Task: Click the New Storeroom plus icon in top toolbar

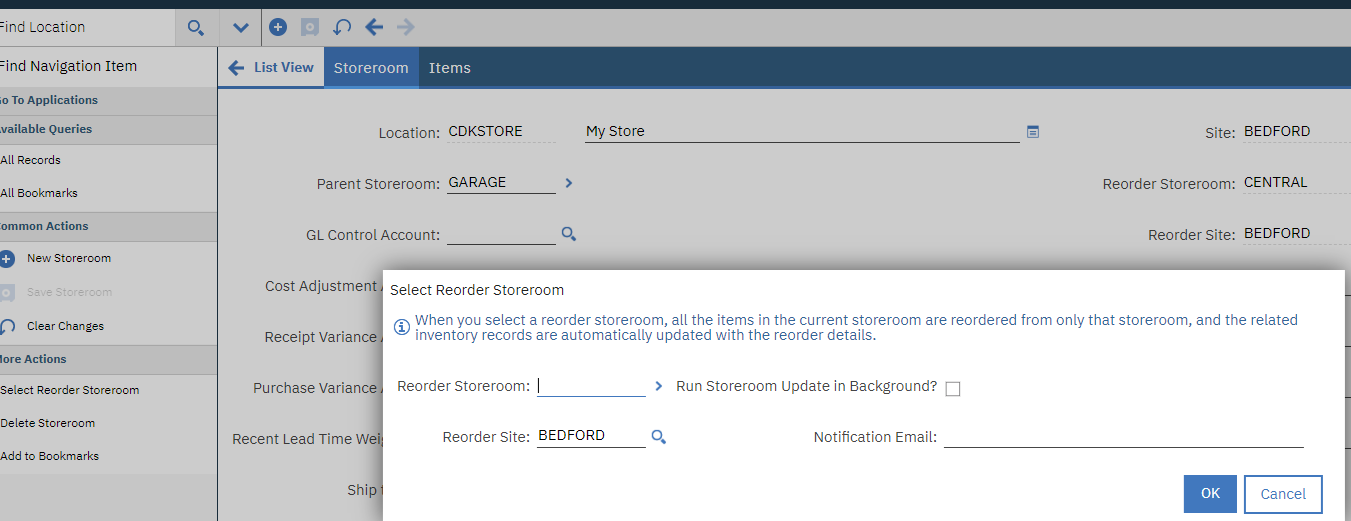Action: pos(279,27)
